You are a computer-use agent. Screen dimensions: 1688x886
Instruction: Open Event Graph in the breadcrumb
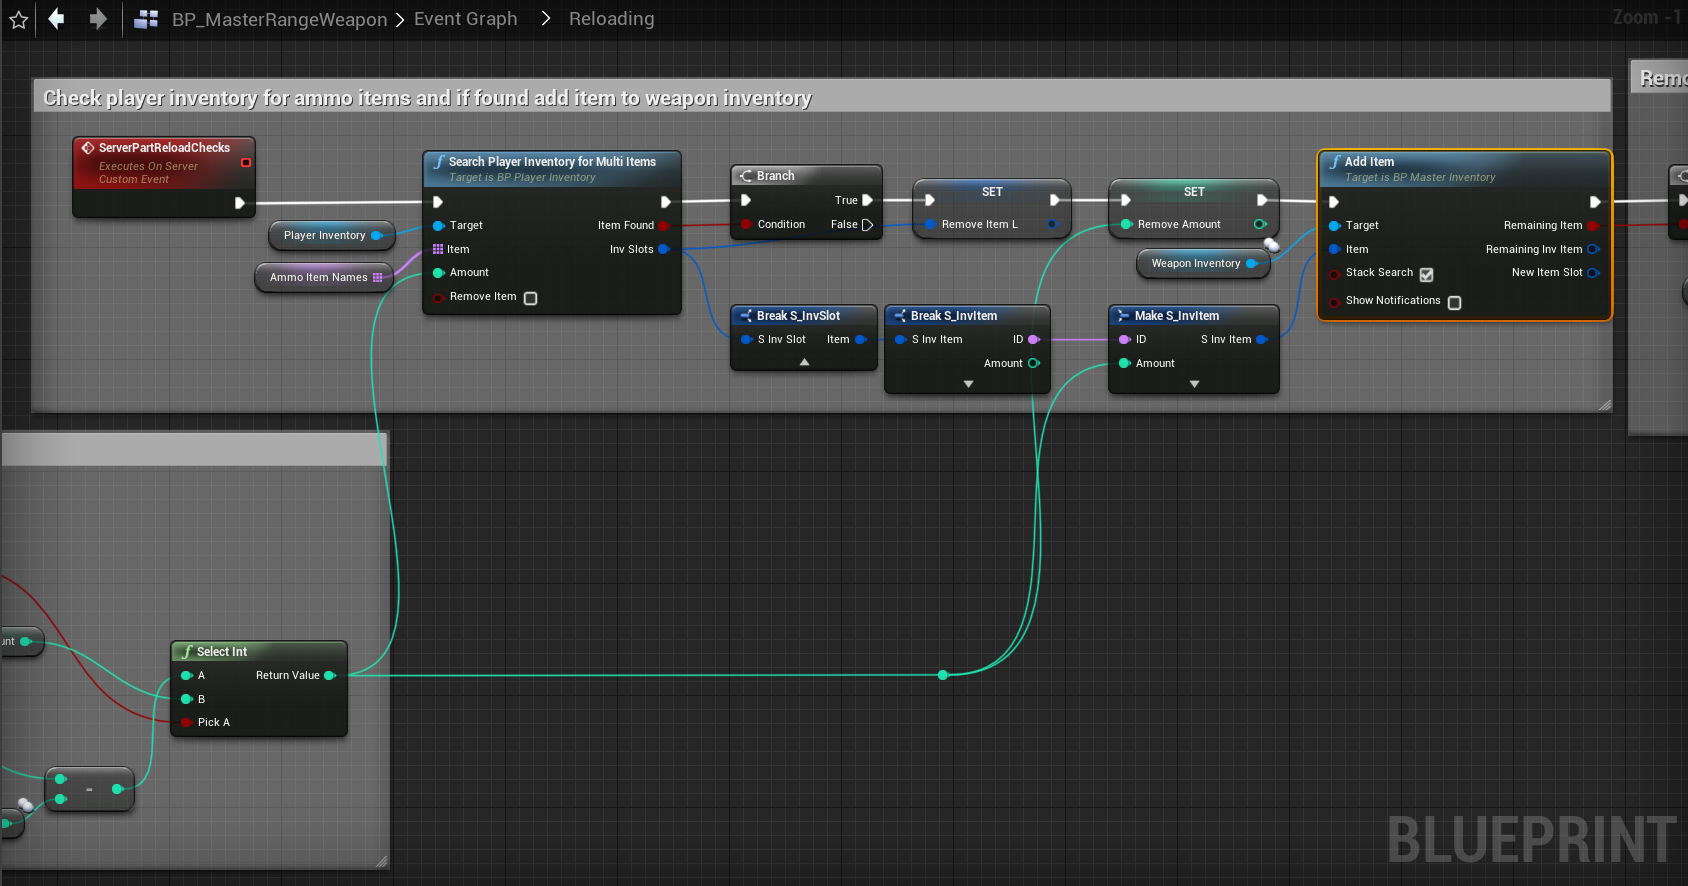click(x=465, y=19)
